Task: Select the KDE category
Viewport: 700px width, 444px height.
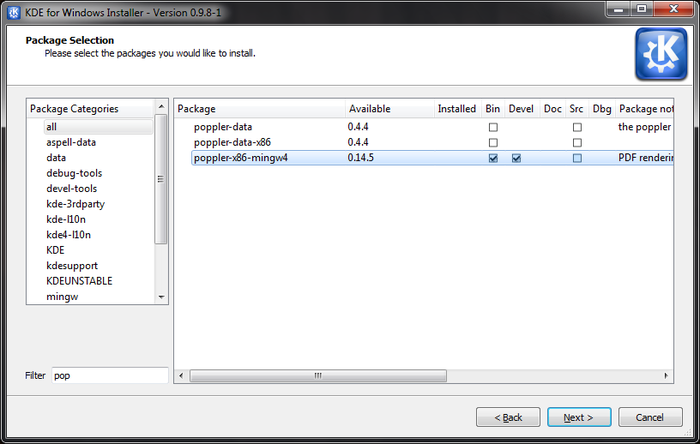Action: (55, 250)
